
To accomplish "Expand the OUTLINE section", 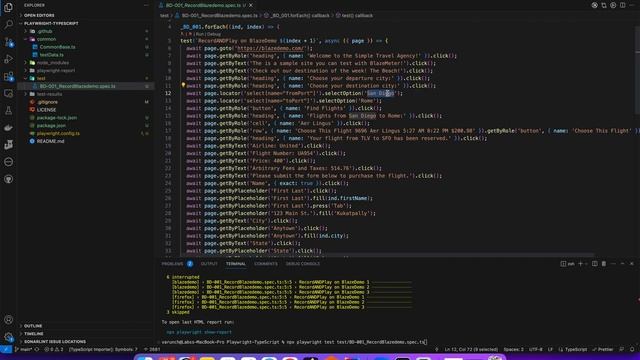I will (33, 326).
